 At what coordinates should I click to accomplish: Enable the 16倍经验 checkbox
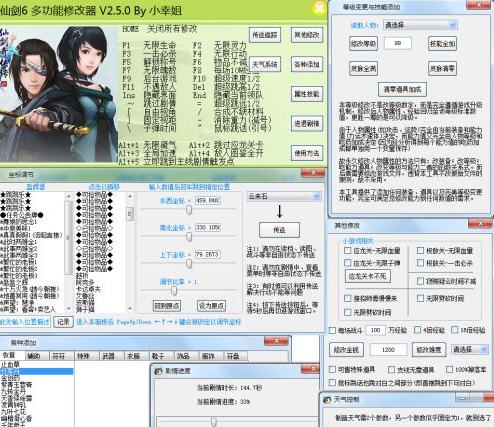(x=454, y=330)
